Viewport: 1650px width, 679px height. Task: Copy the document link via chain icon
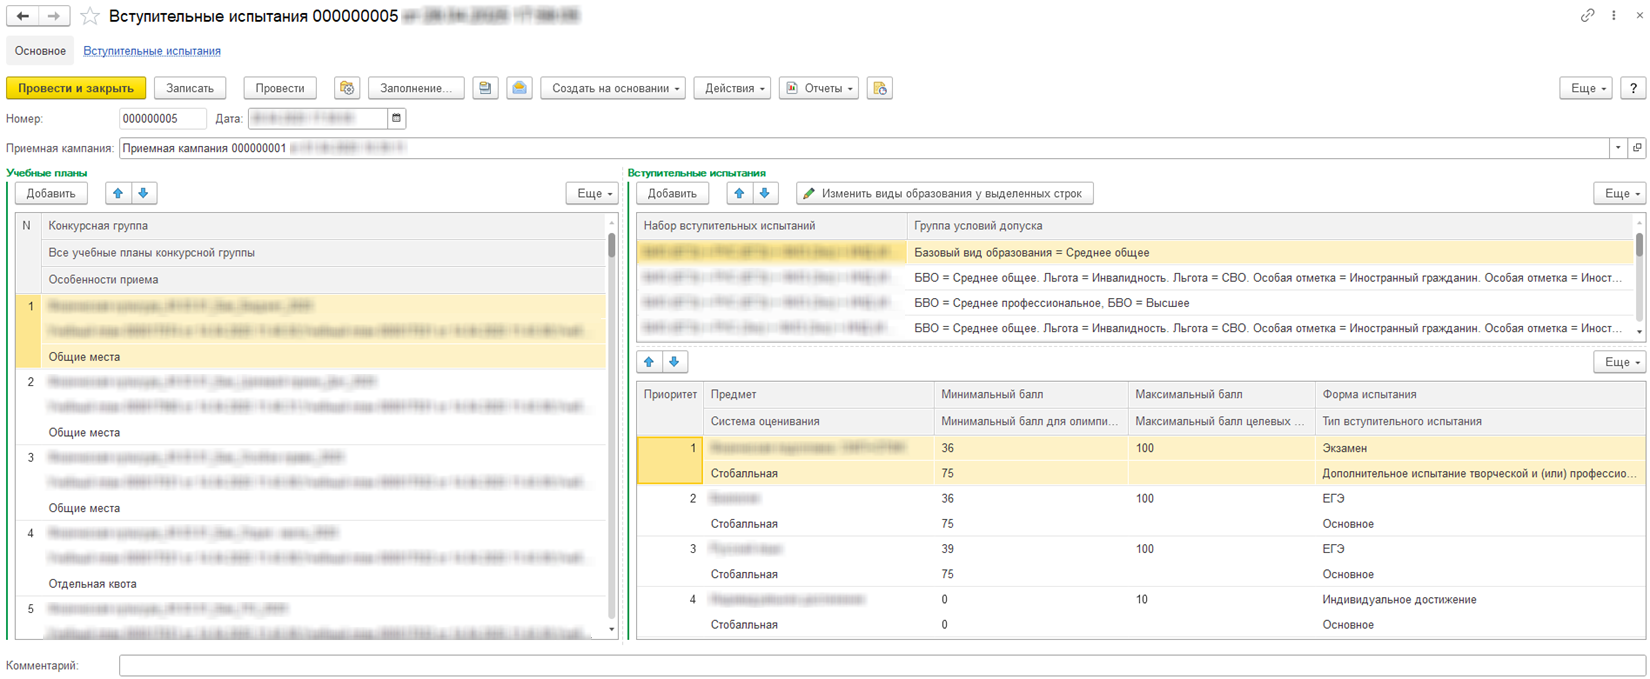coord(1587,16)
